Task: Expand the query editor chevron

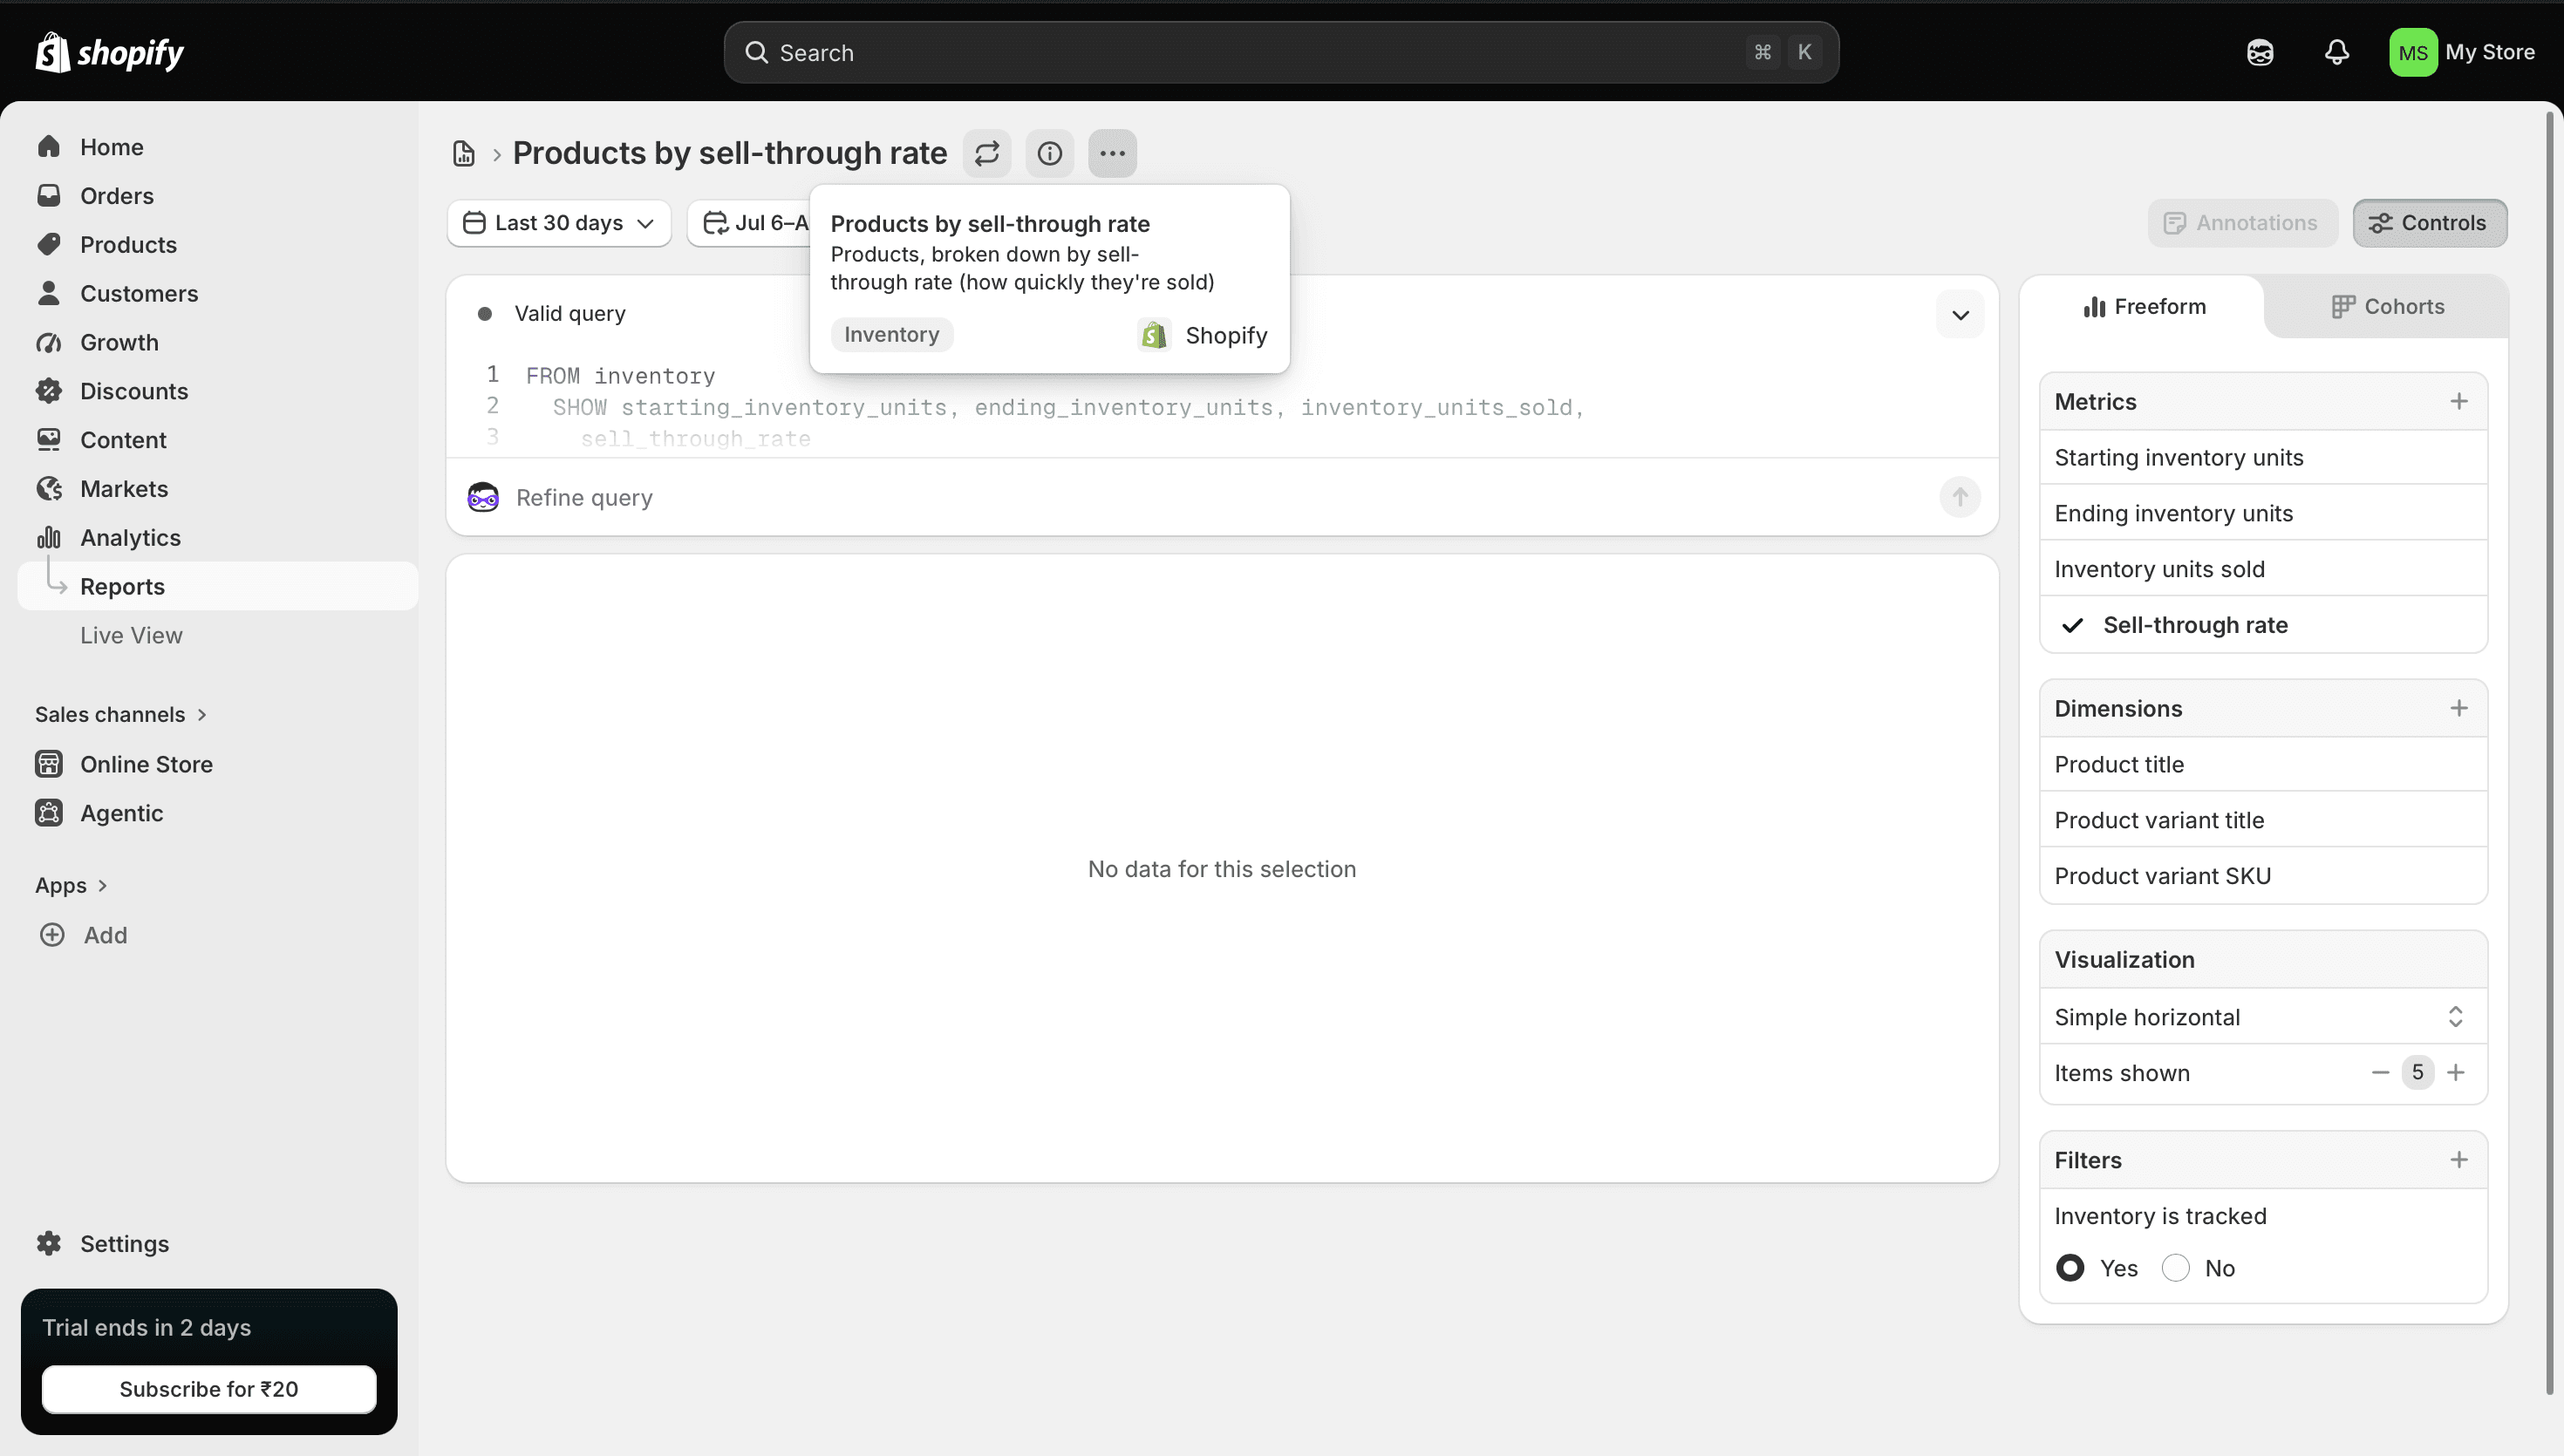Action: 1959,315
